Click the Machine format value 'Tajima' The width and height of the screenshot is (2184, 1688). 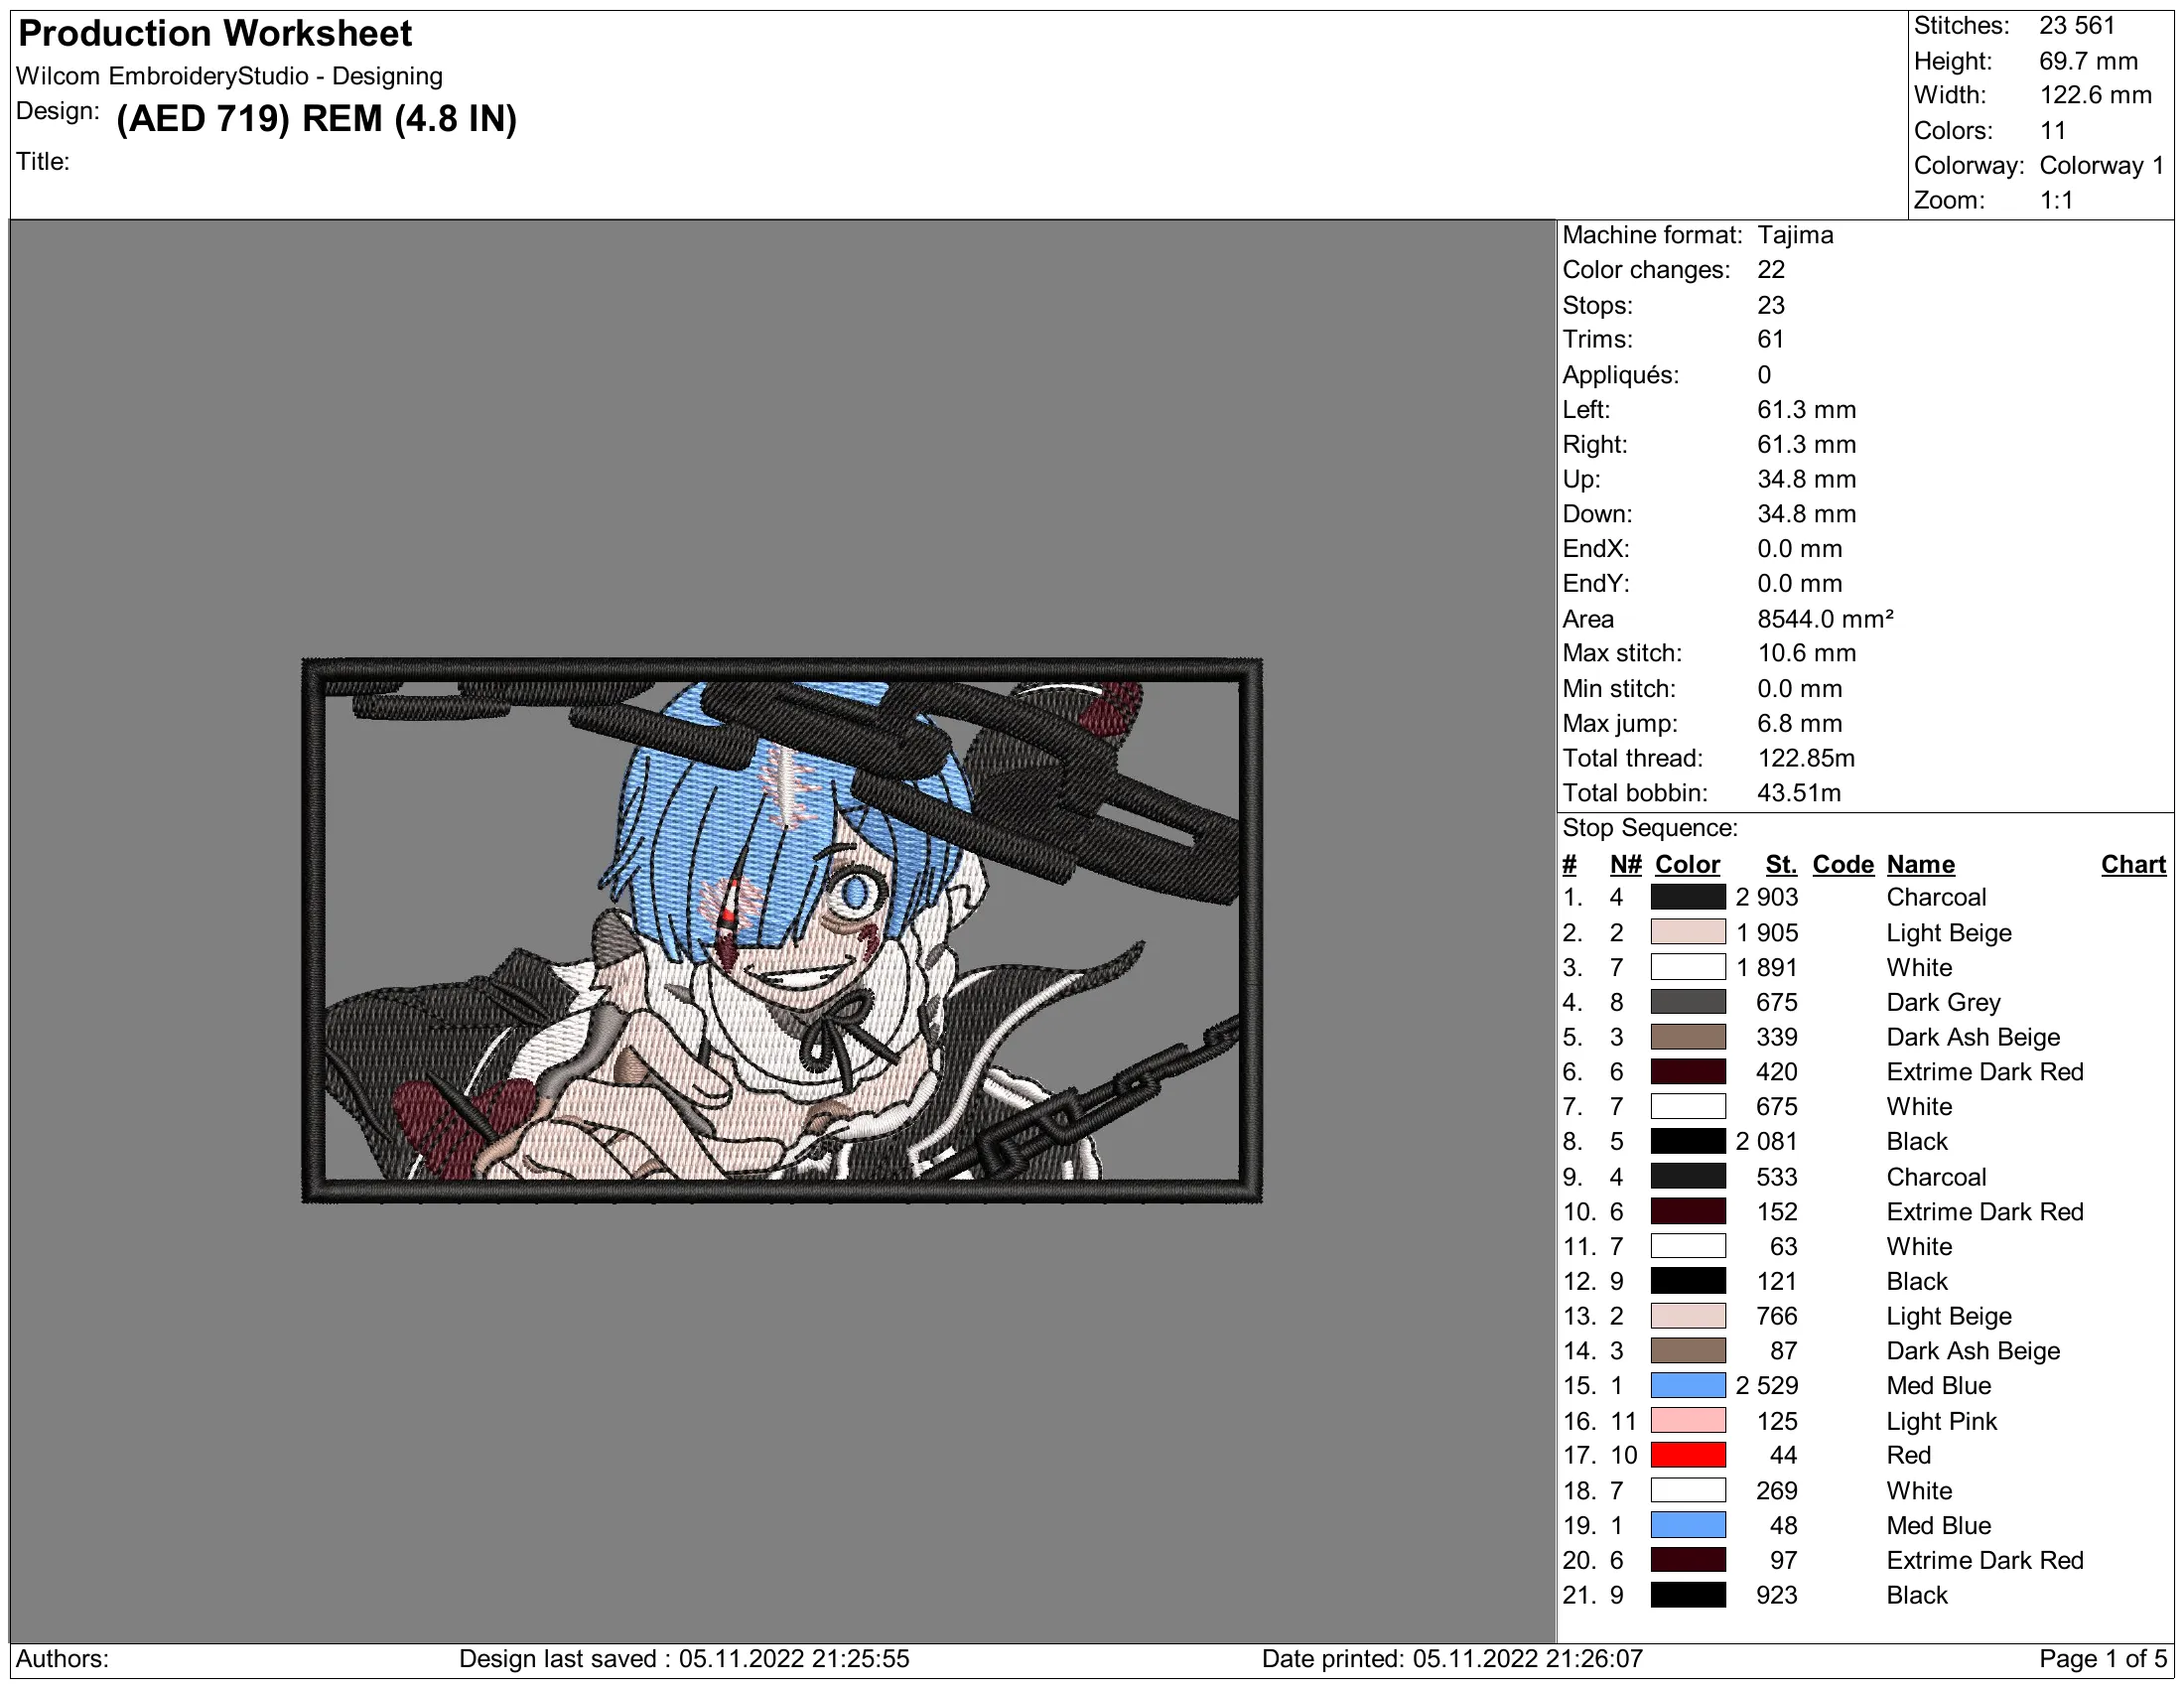[x=1795, y=235]
